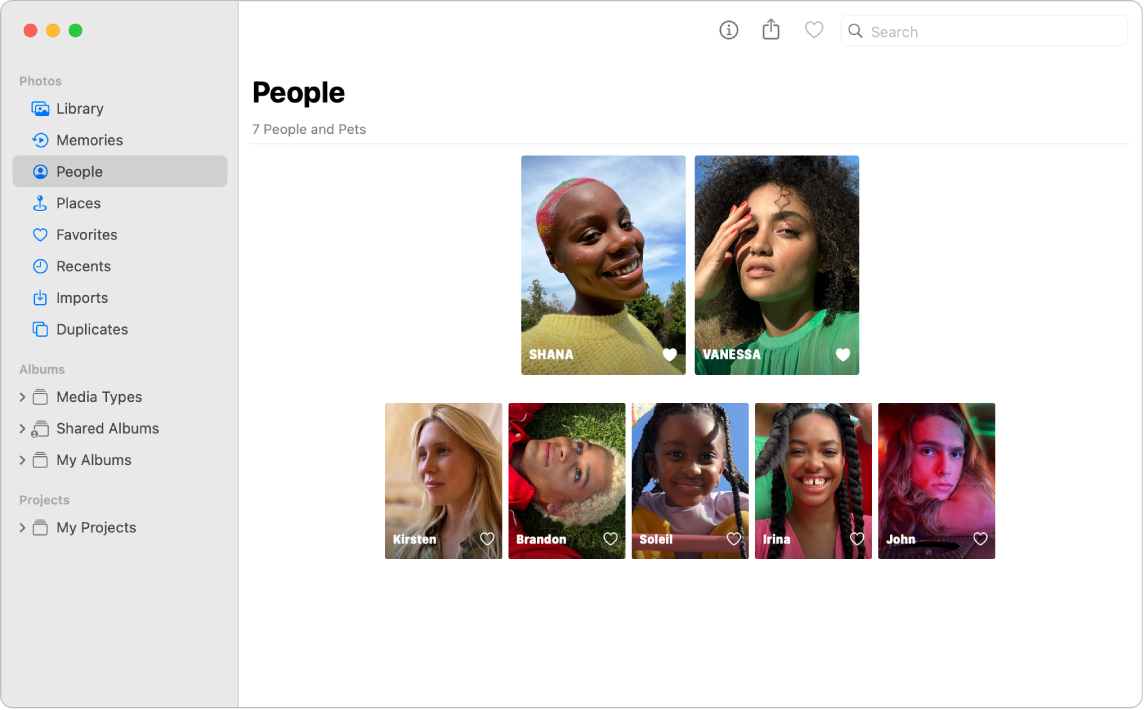Expand Shared Albums in the sidebar

click(x=22, y=428)
